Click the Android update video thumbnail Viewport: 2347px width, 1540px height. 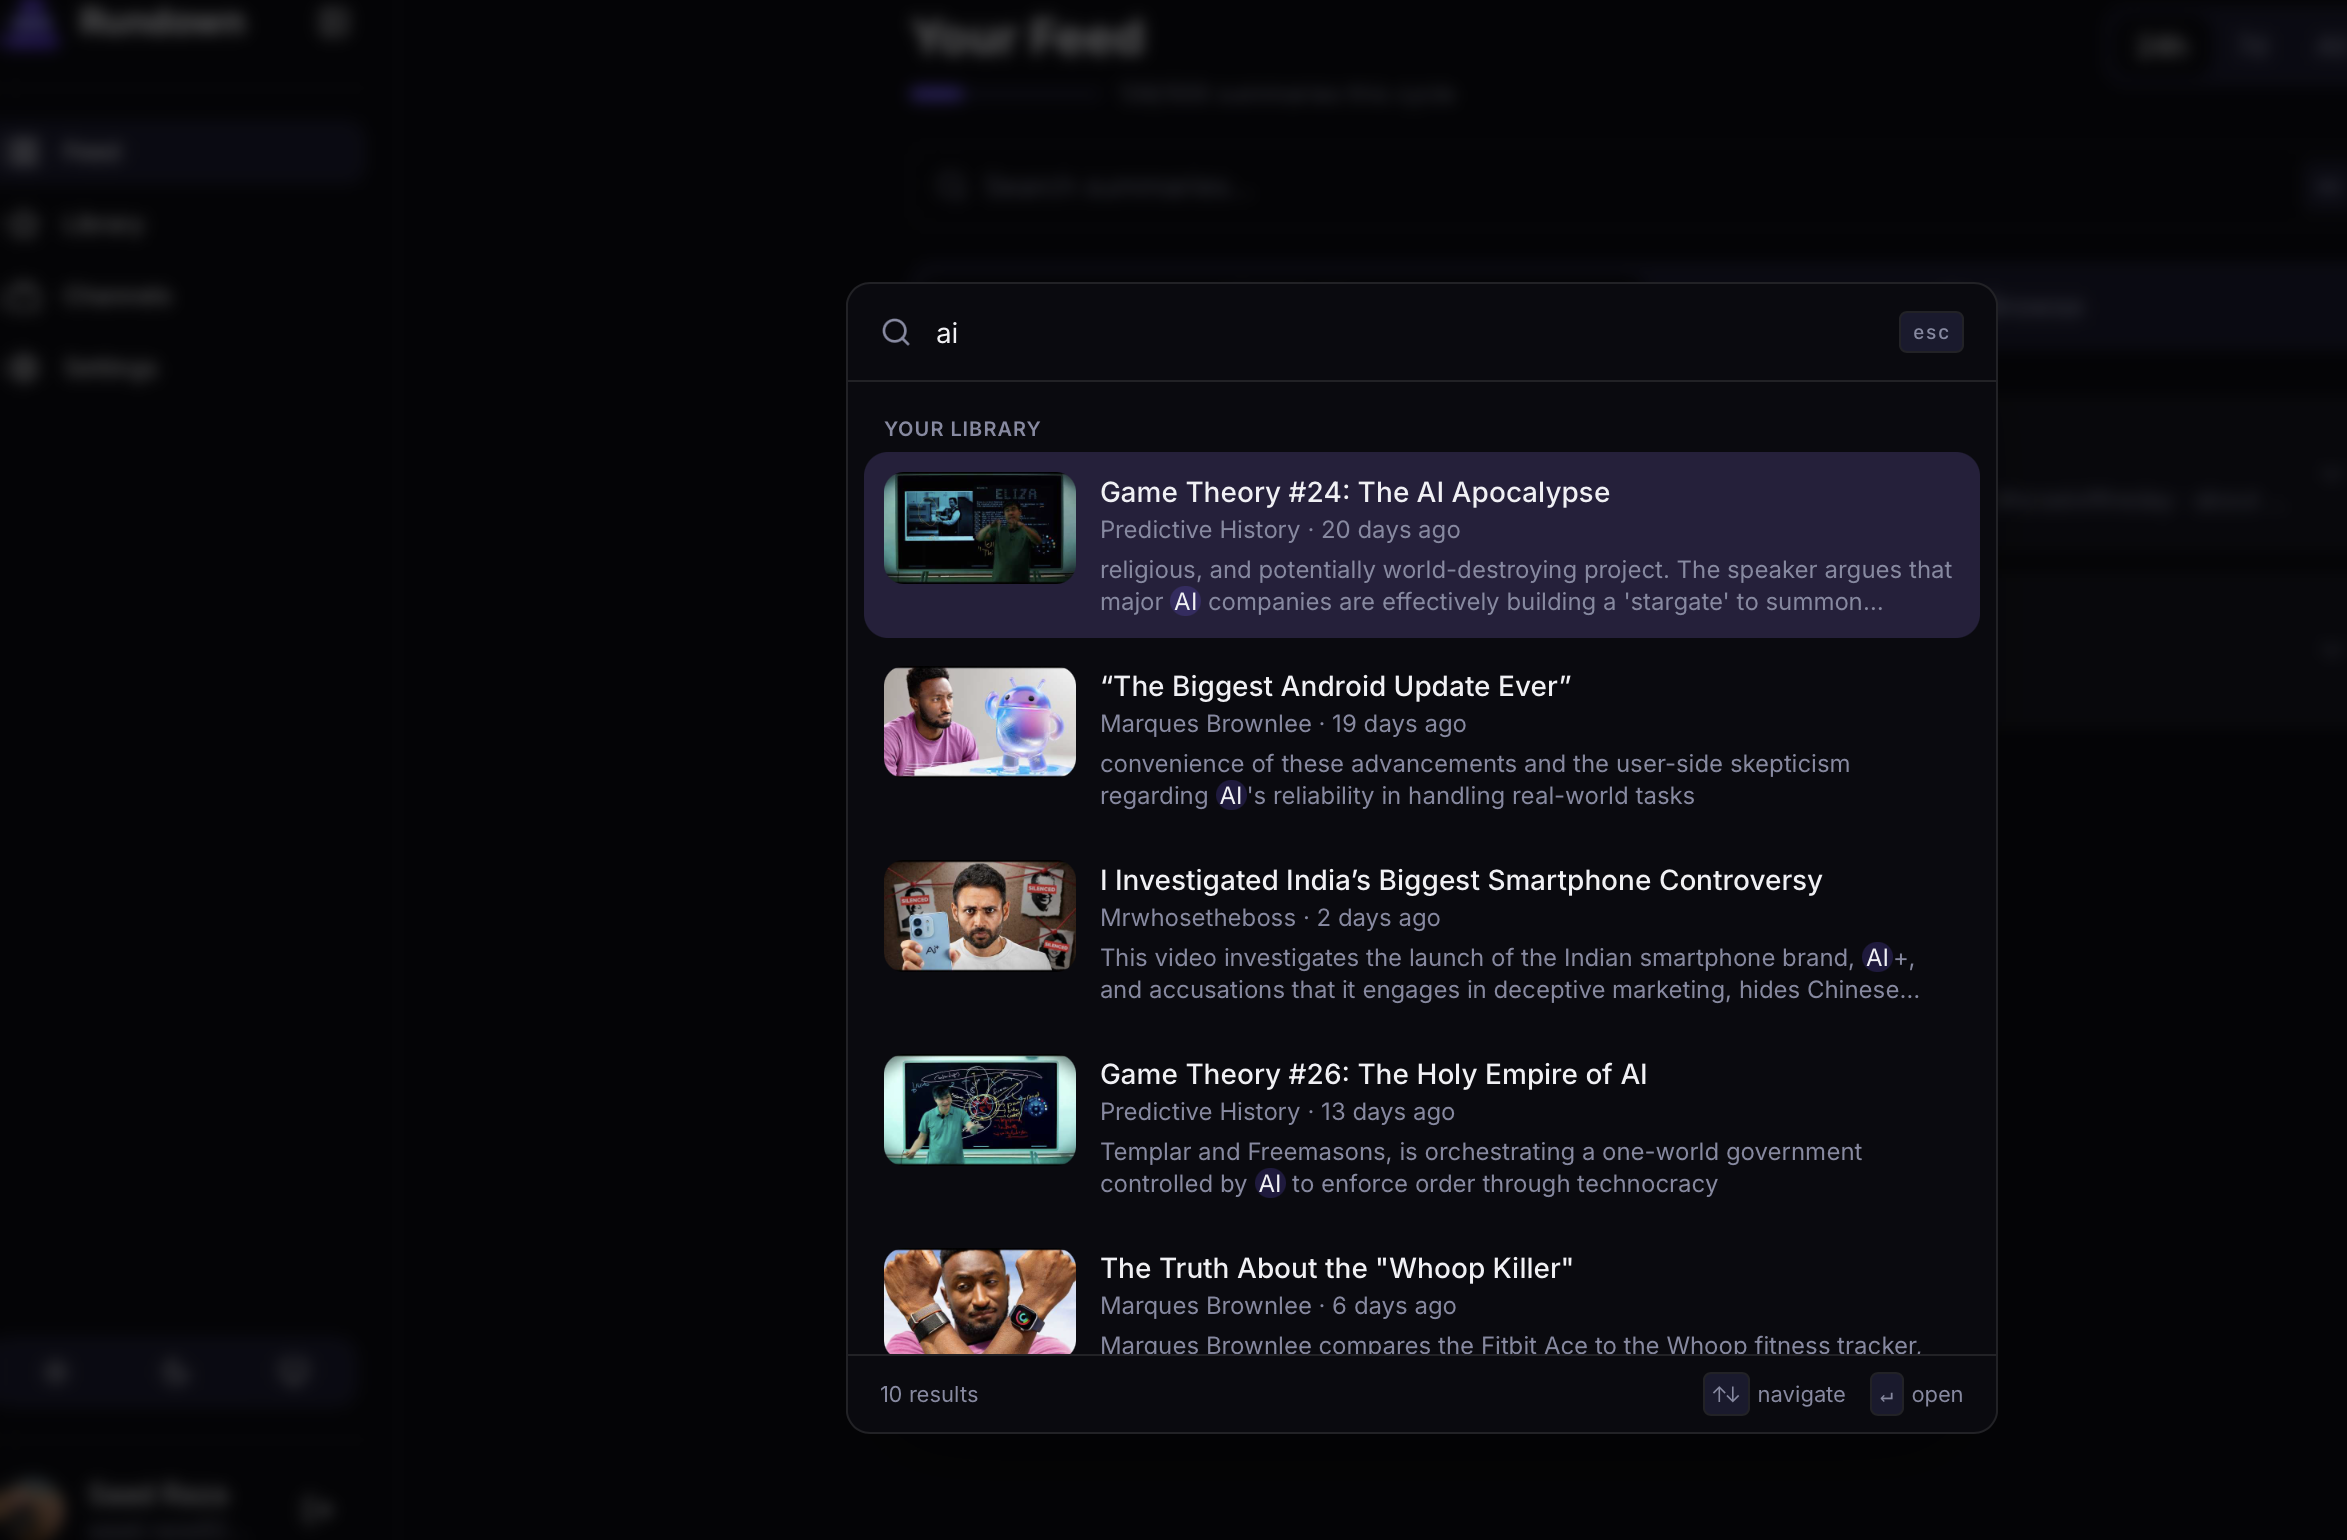[x=979, y=721]
